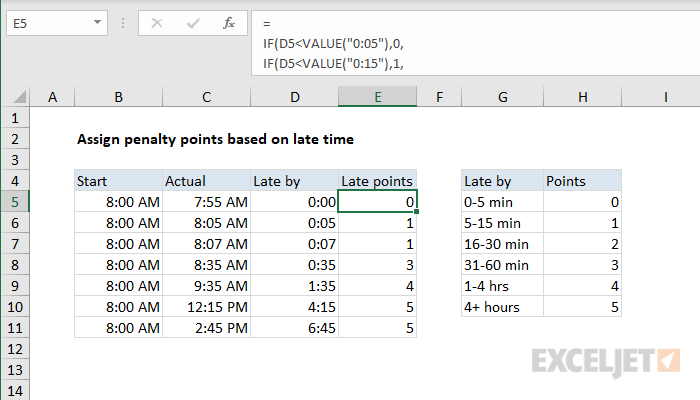Select '1-4 hrs' lookup cell
This screenshot has height=400, width=700.
point(503,286)
